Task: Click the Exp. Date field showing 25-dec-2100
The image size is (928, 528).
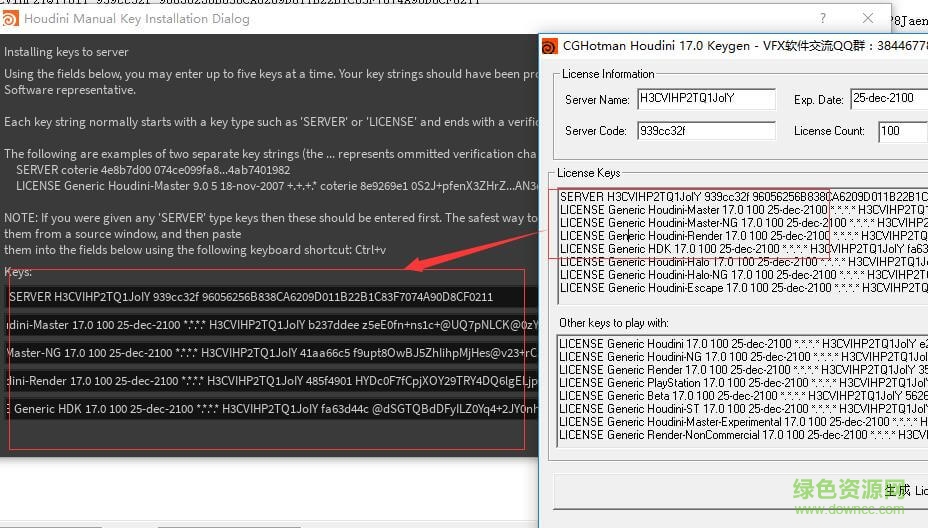Action: pos(889,99)
